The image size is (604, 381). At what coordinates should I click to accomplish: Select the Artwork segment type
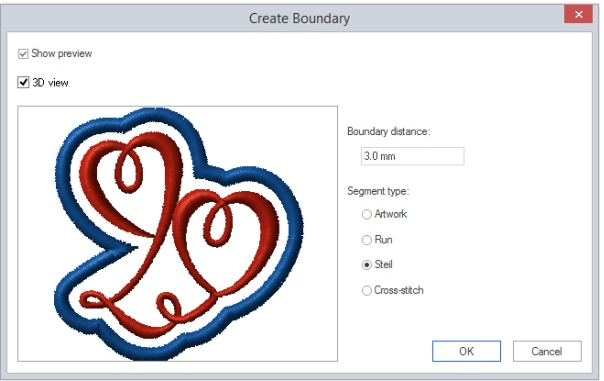point(367,214)
